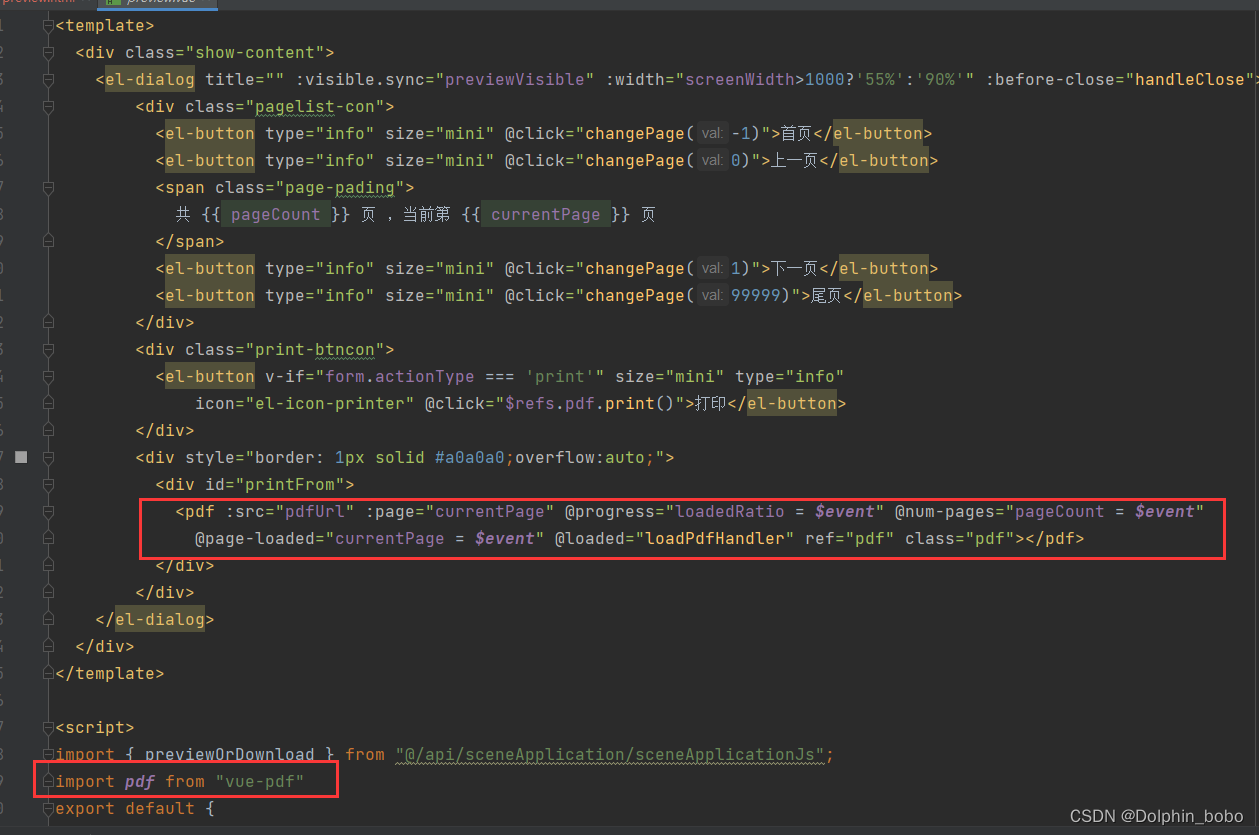Fold the opening <el-dialog title line
Viewport: 1259px width, 835px height.
click(49, 79)
